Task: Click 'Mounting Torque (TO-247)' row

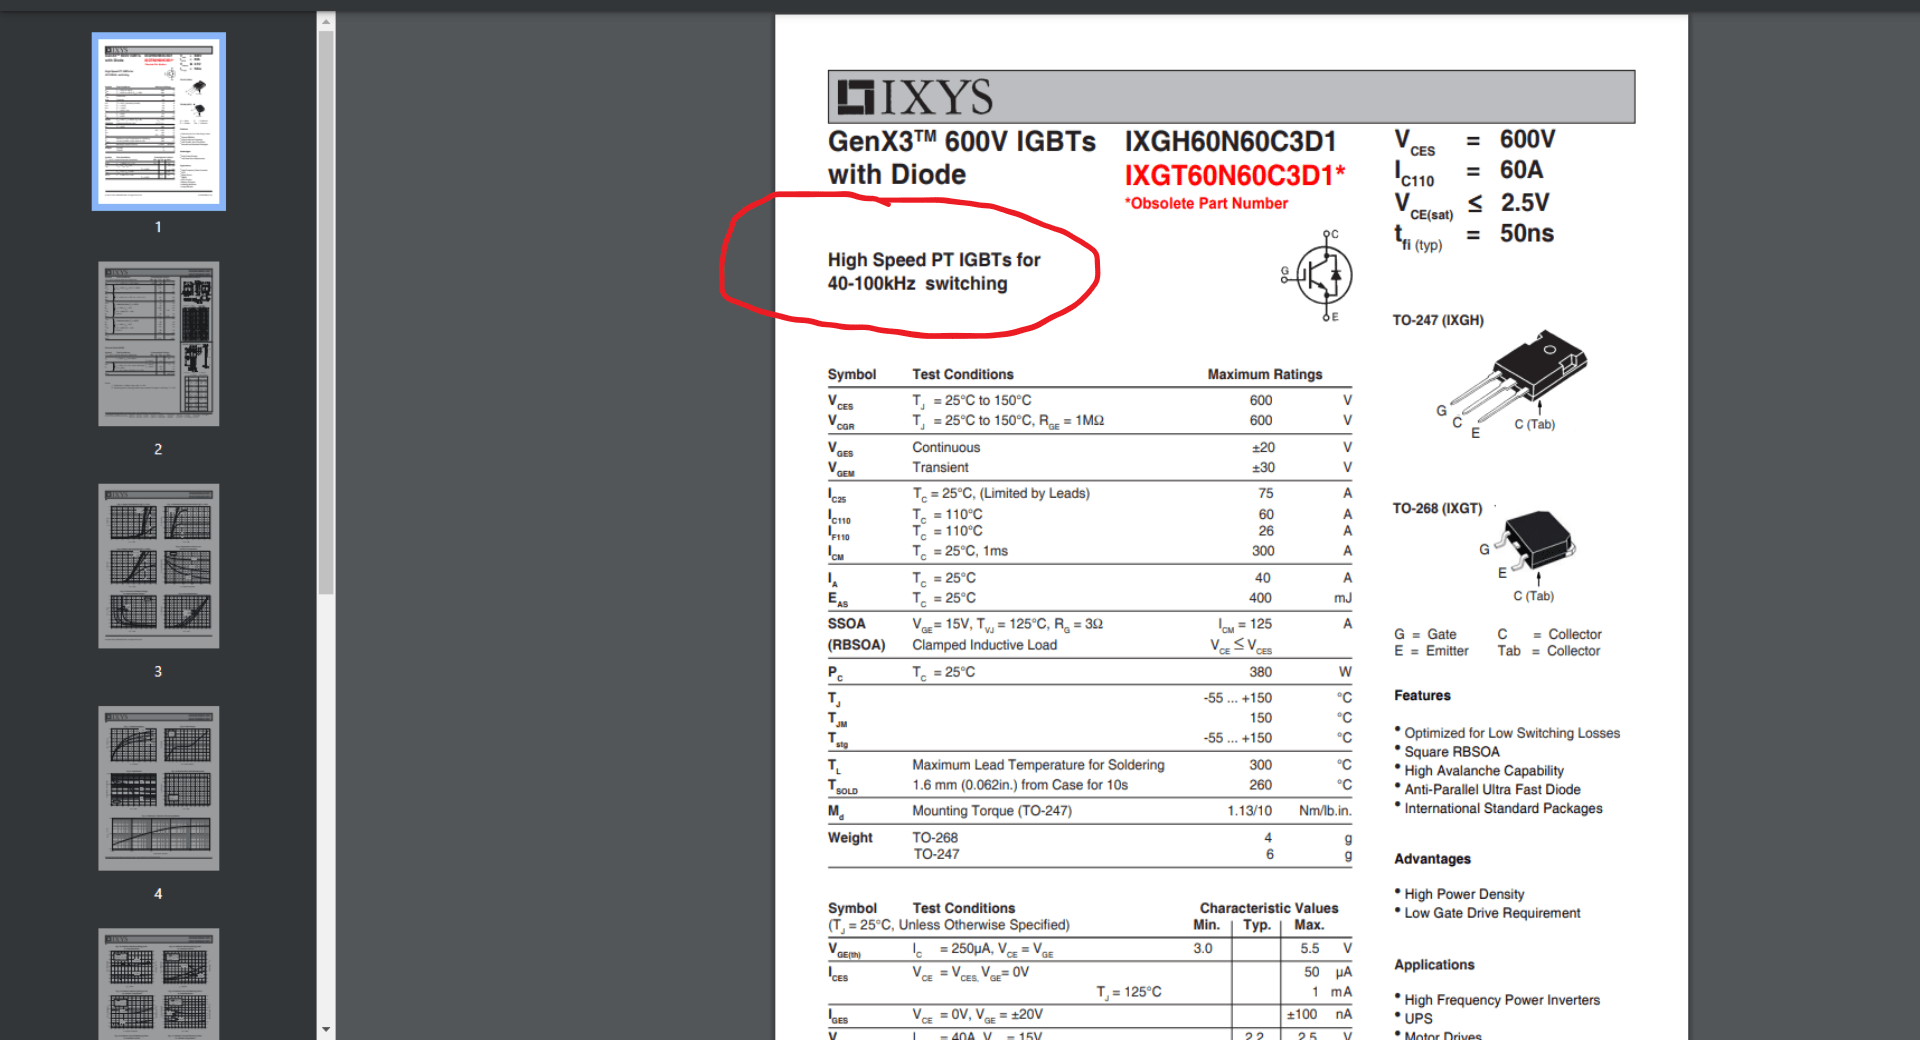Action: pyautogui.click(x=1089, y=811)
